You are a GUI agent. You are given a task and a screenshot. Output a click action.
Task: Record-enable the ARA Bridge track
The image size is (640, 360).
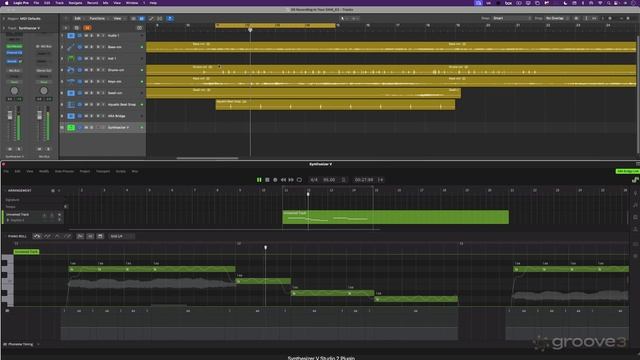98,116
